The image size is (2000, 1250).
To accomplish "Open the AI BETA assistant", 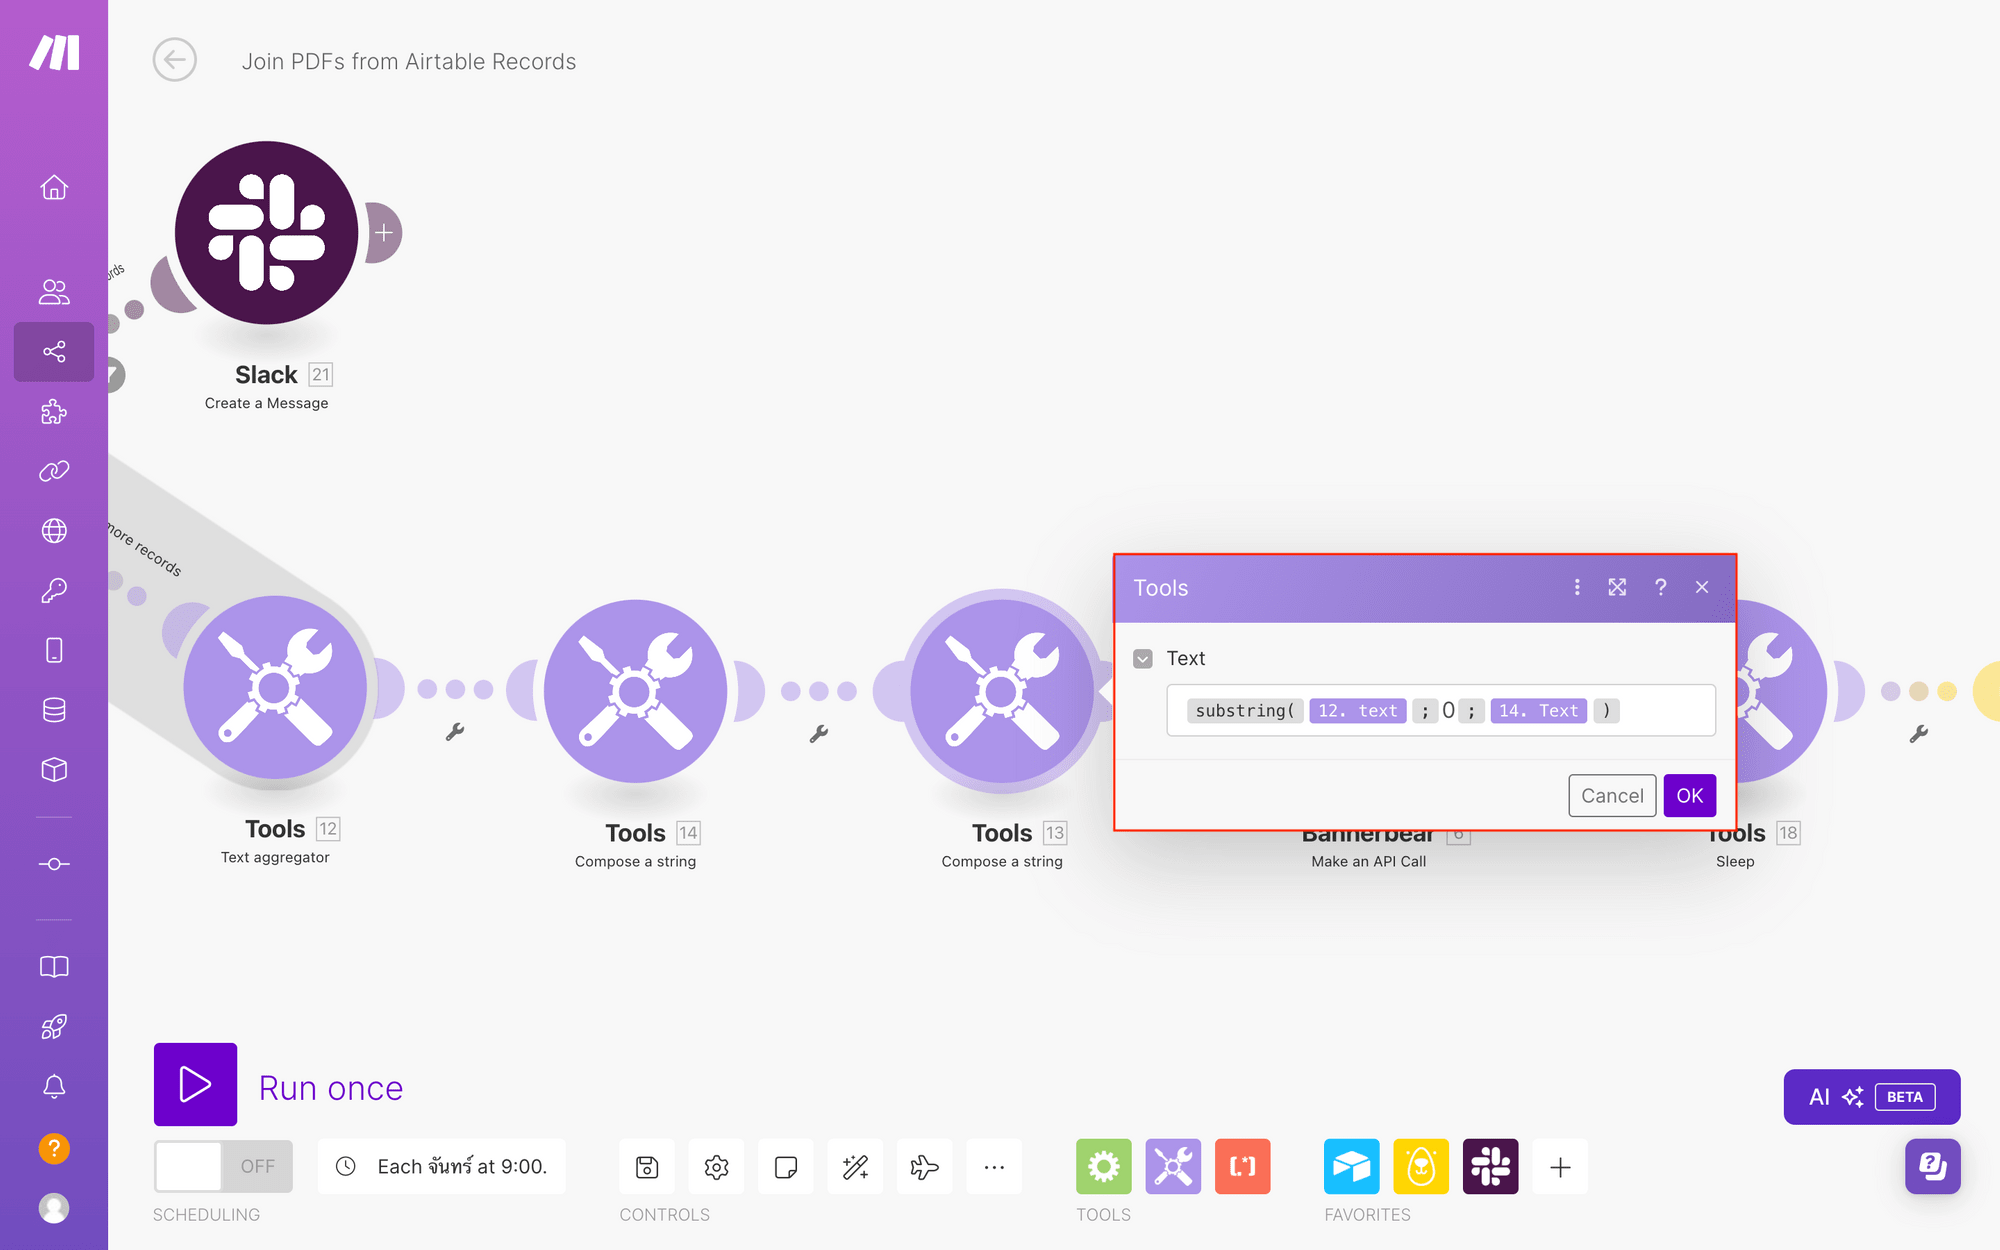I will coord(1871,1096).
